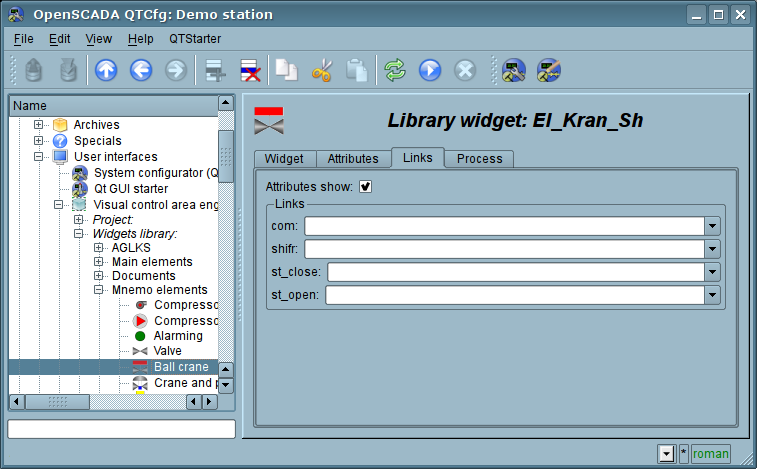Click the Back arrow toolbar icon

point(140,70)
